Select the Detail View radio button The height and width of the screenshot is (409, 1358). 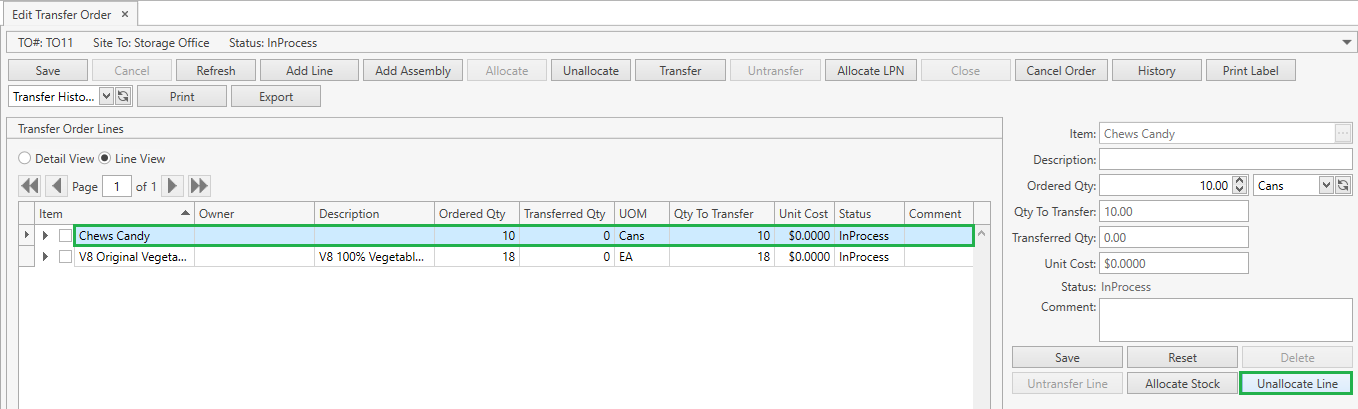click(25, 159)
